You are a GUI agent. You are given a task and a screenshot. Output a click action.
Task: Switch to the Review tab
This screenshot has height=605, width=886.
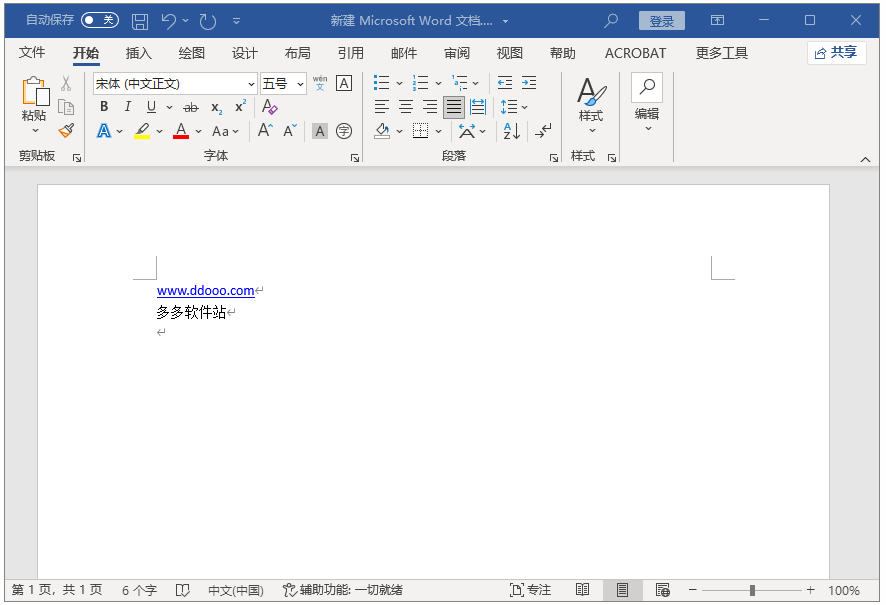457,53
